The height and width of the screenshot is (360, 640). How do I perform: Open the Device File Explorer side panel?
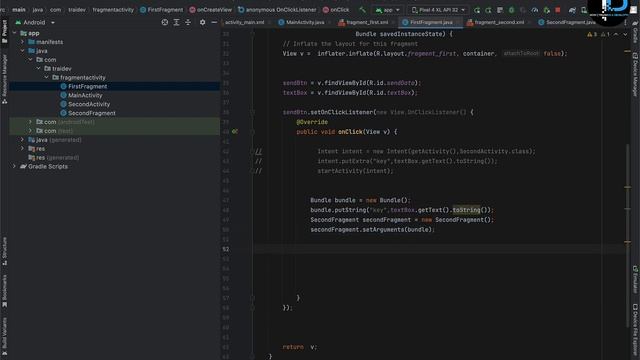(x=635, y=331)
